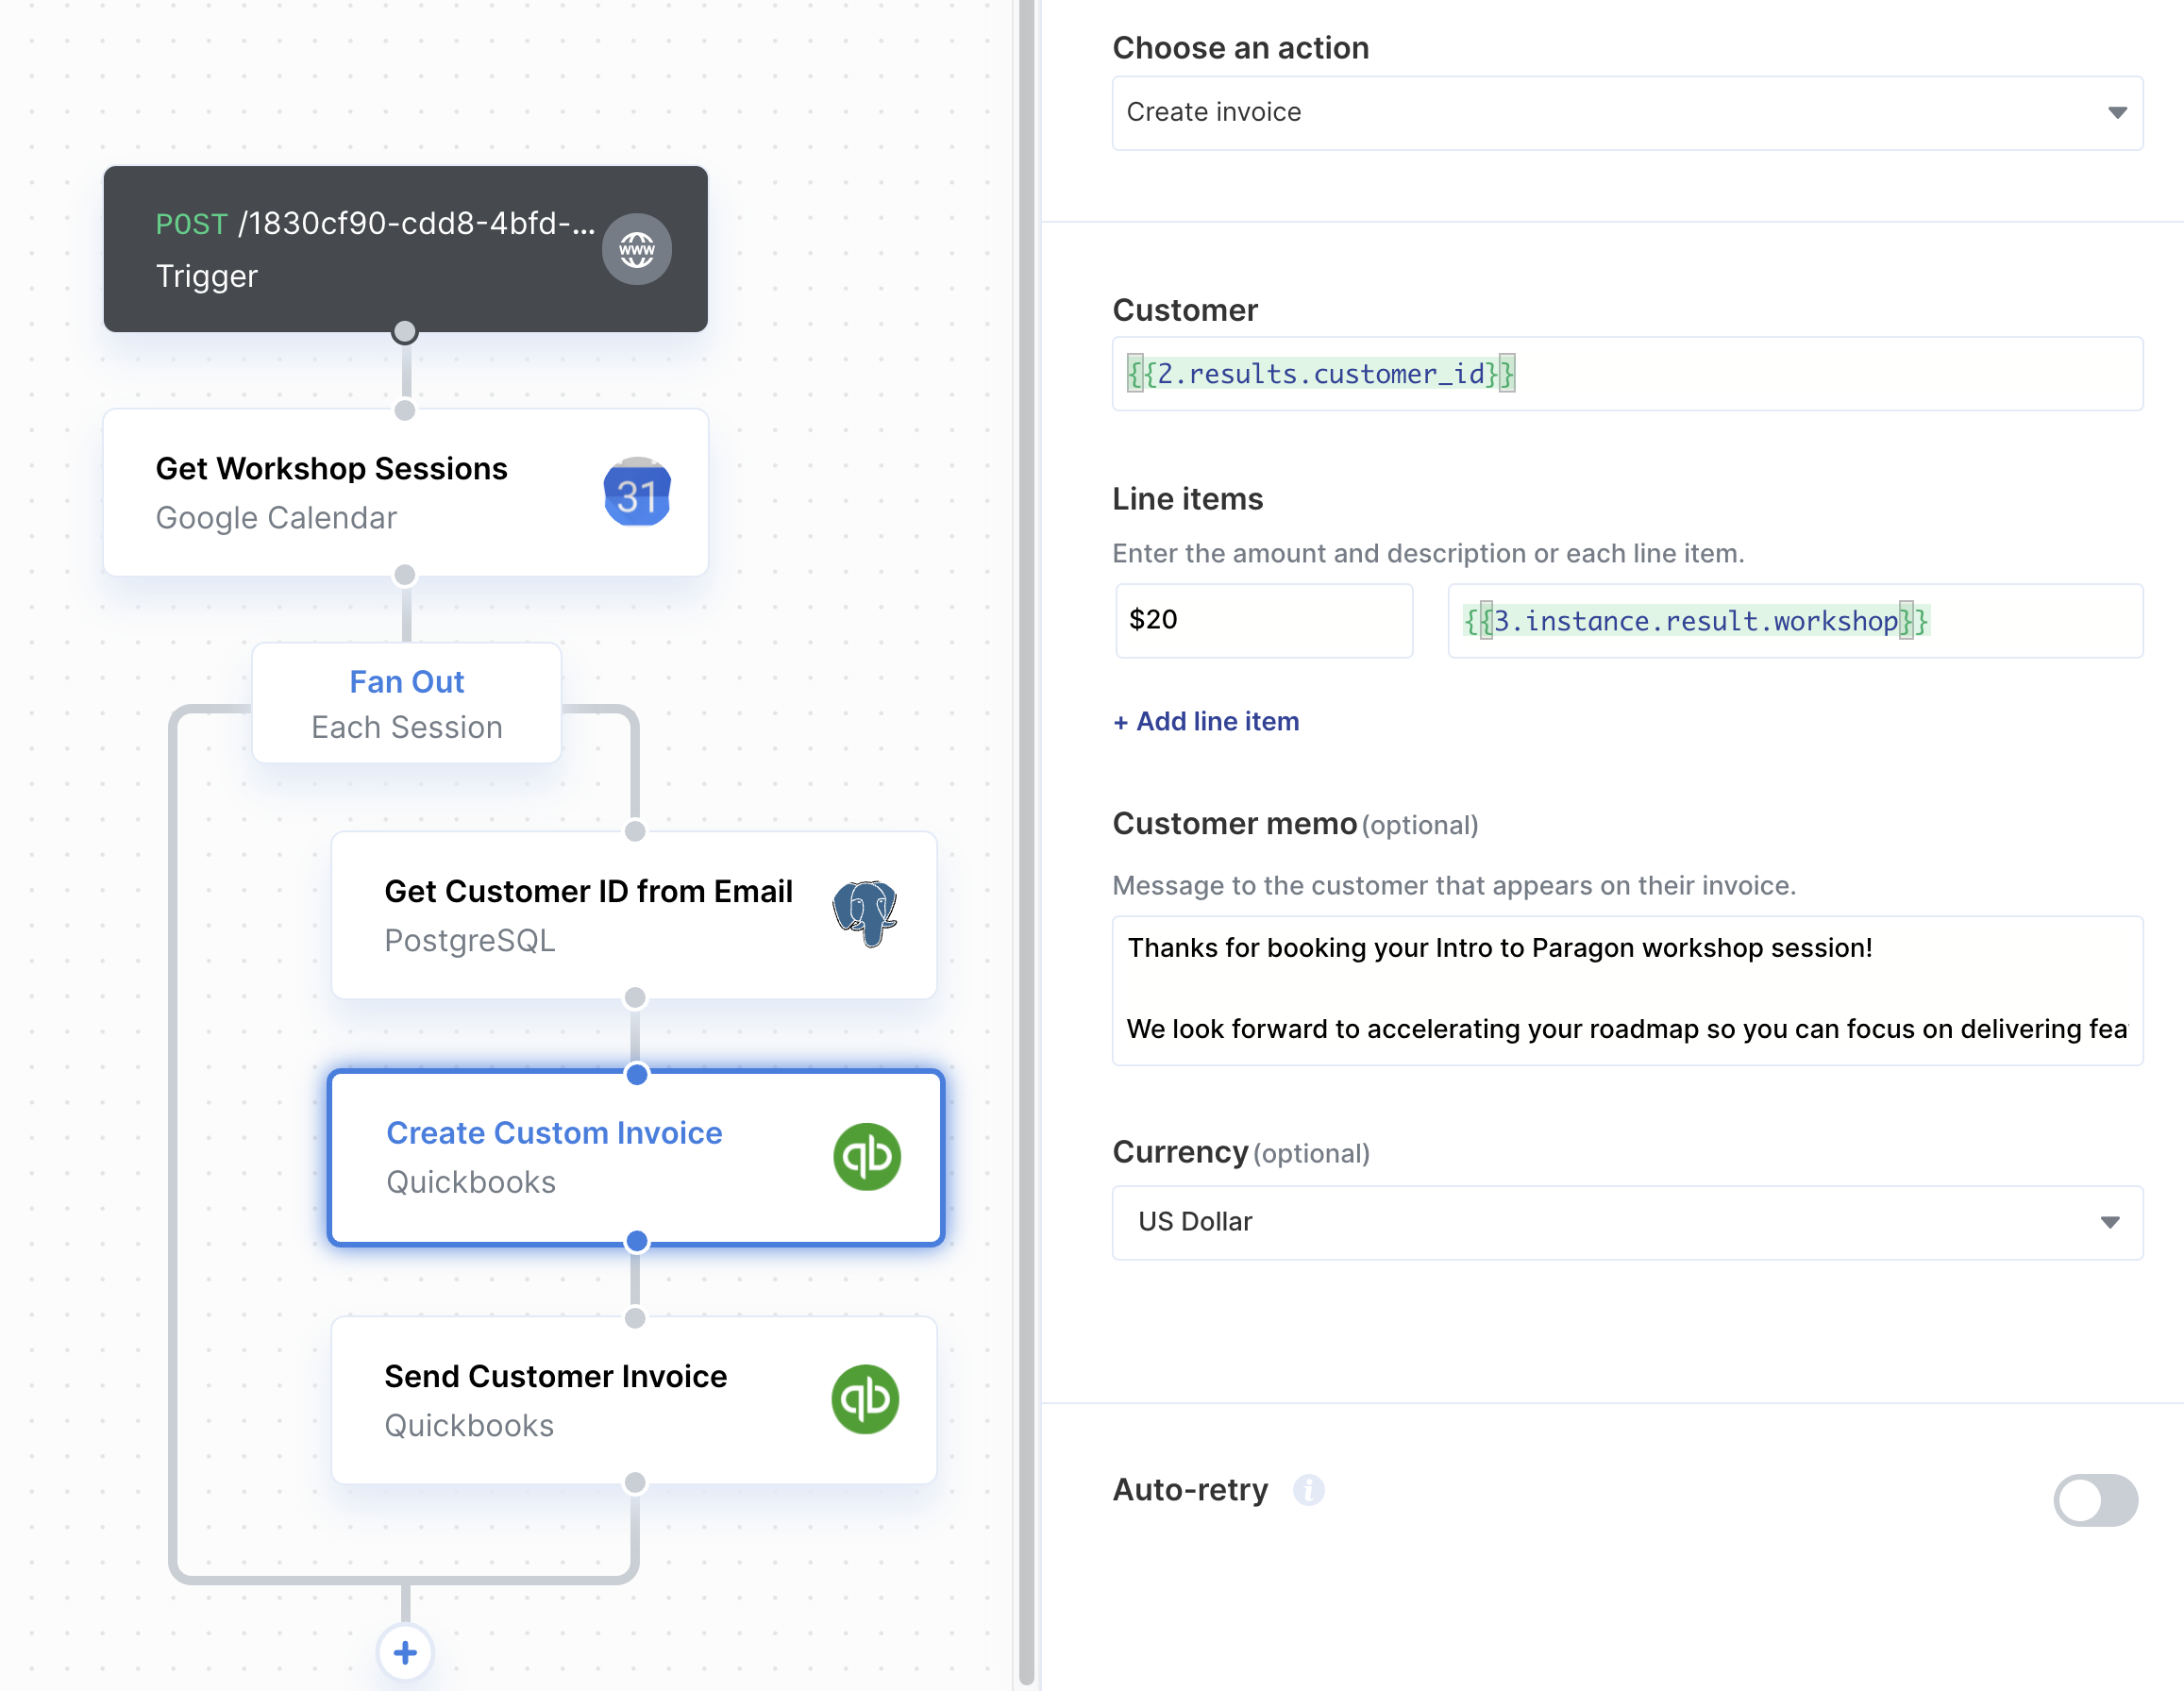Click the 'Google Calendar' subtitle text
This screenshot has height=1691, width=2184.
[x=276, y=518]
